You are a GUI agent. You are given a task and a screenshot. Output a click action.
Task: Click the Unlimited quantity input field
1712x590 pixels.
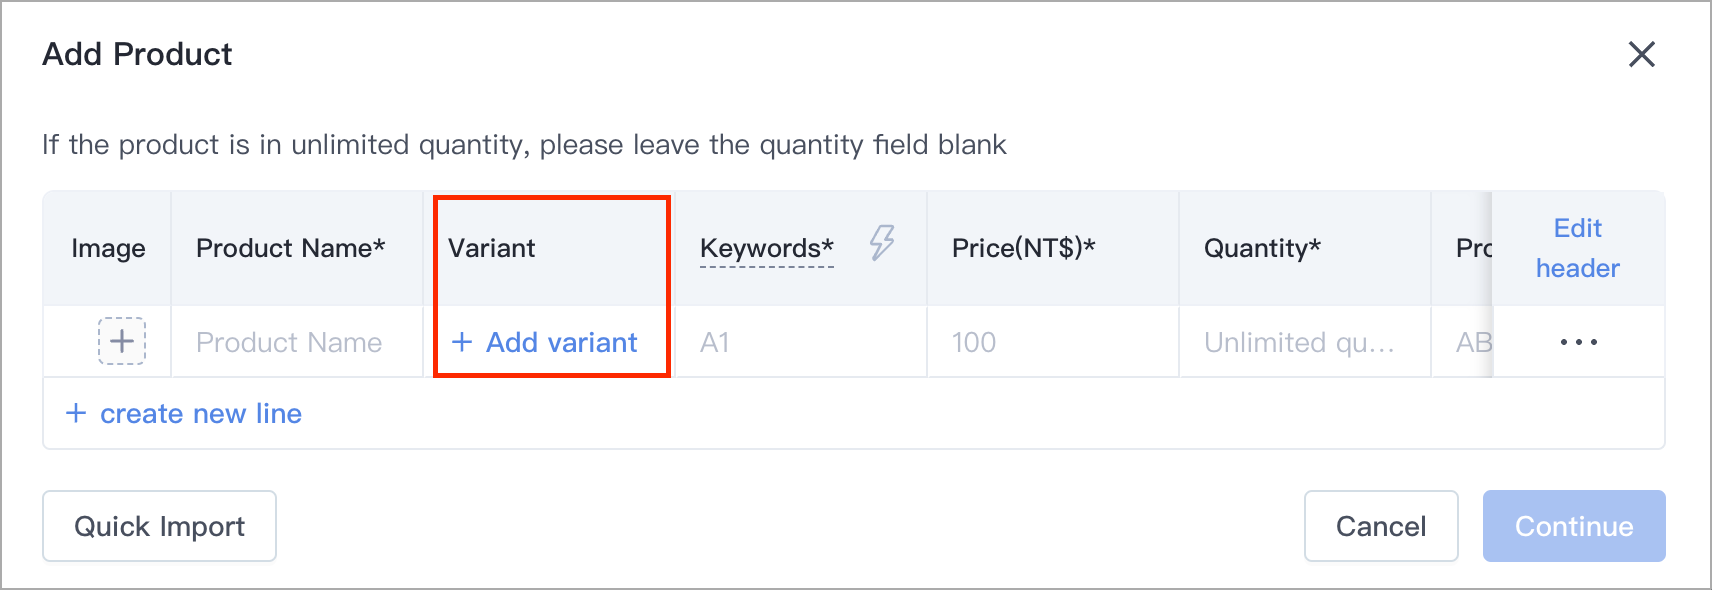(x=1300, y=342)
